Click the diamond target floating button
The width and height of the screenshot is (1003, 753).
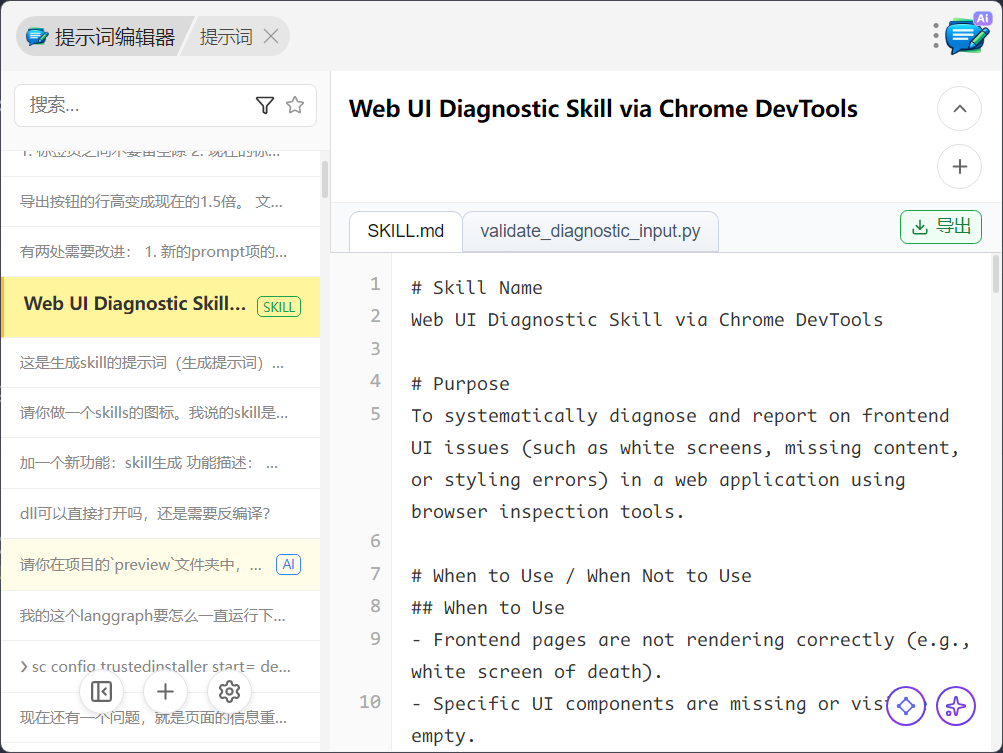906,706
